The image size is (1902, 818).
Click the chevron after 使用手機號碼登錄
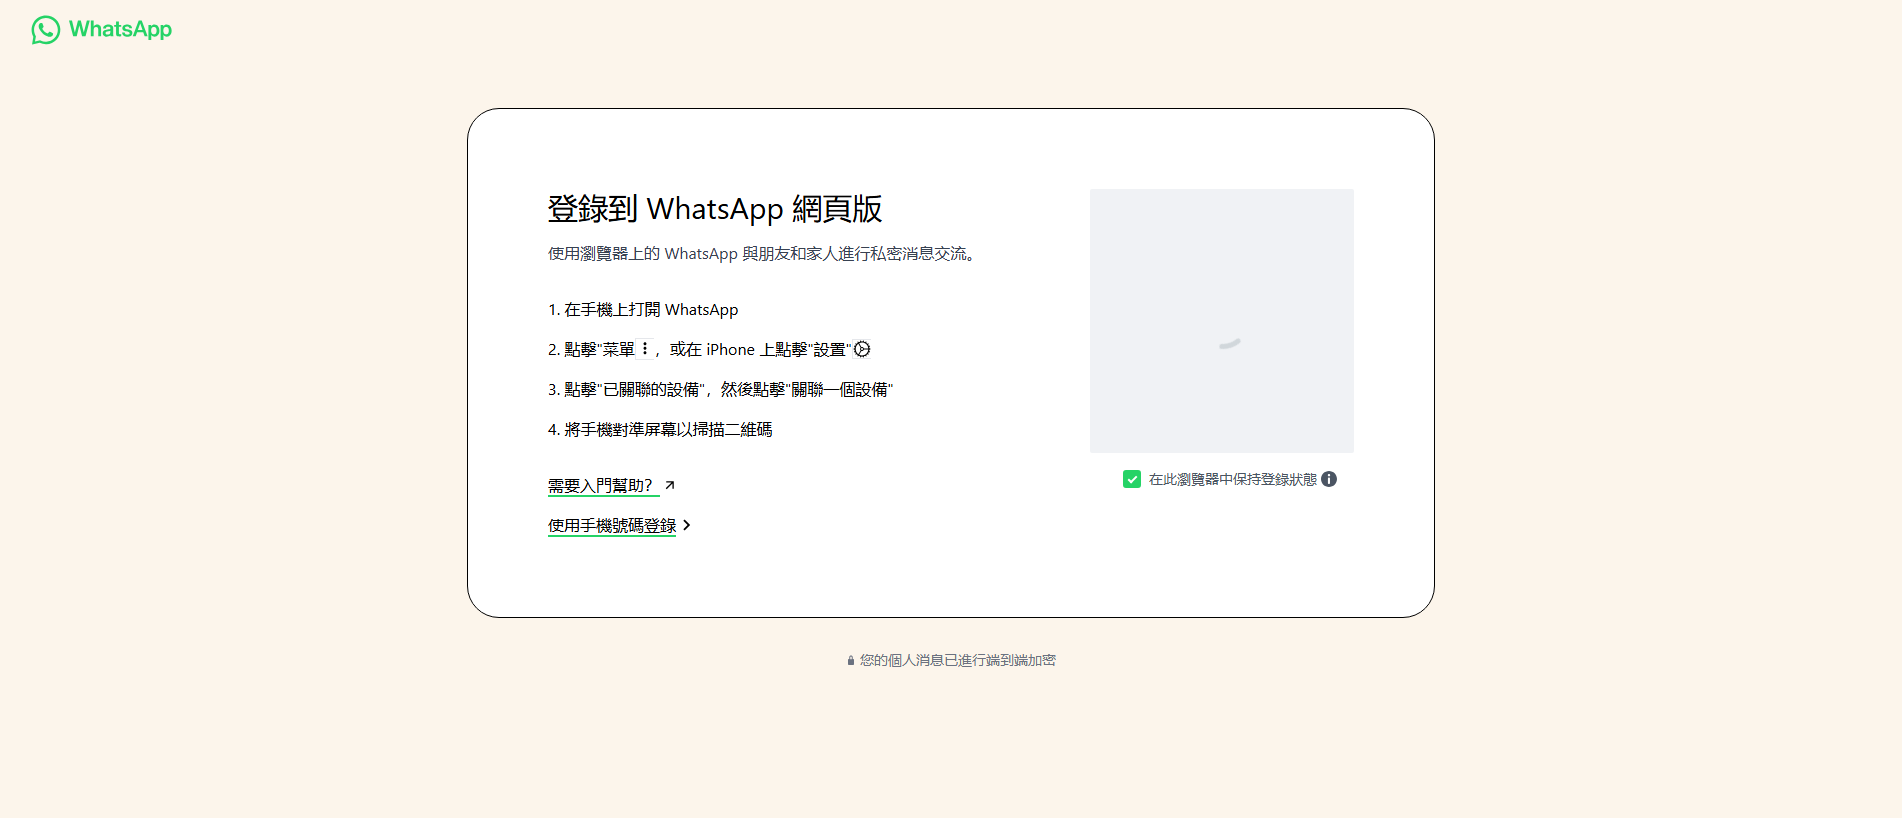686,525
